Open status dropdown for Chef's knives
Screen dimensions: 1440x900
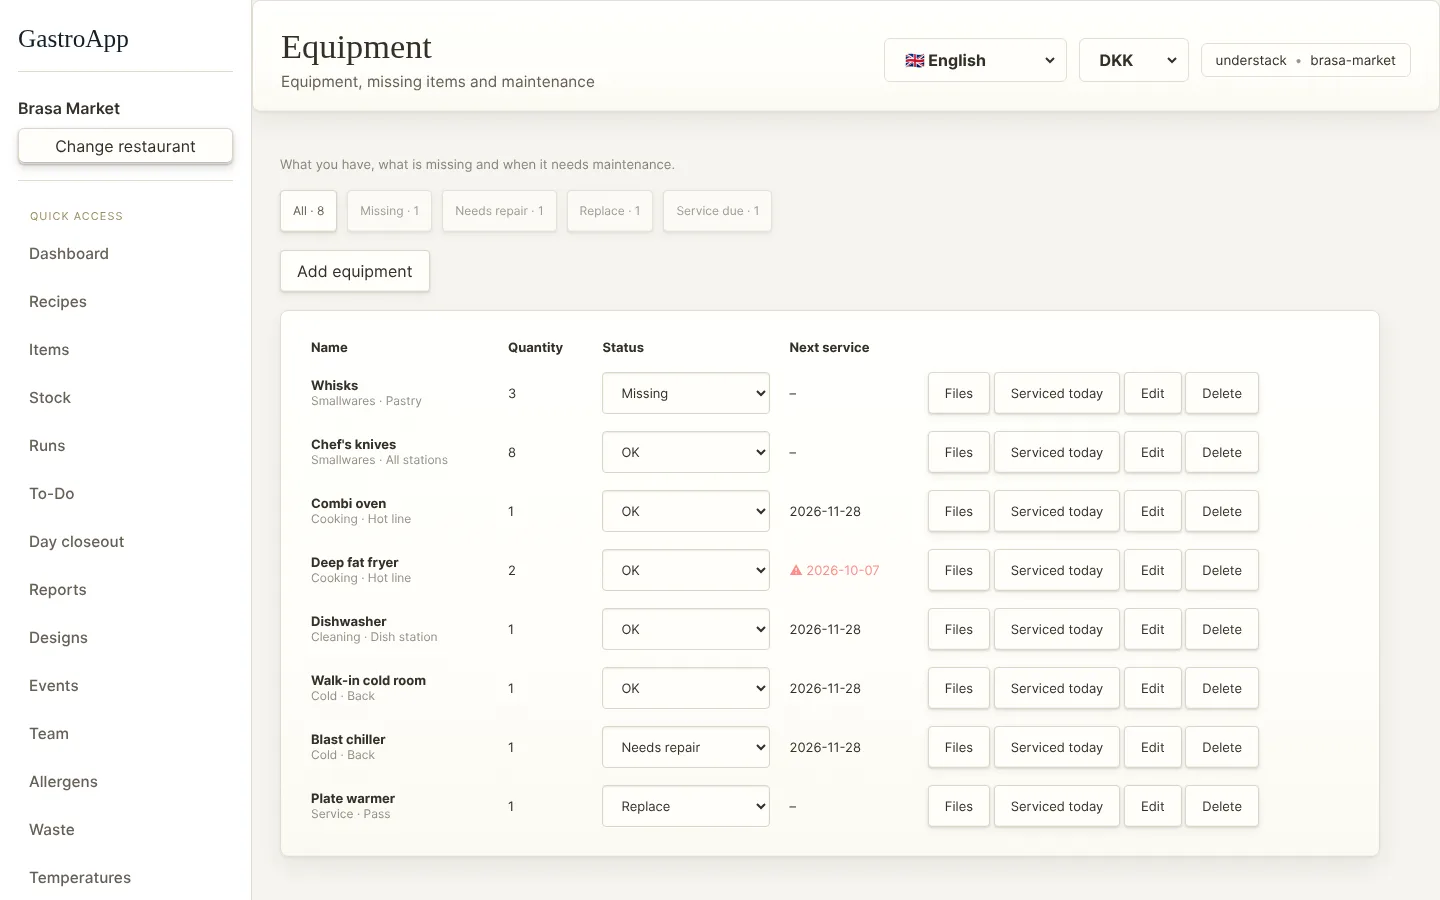(x=686, y=452)
